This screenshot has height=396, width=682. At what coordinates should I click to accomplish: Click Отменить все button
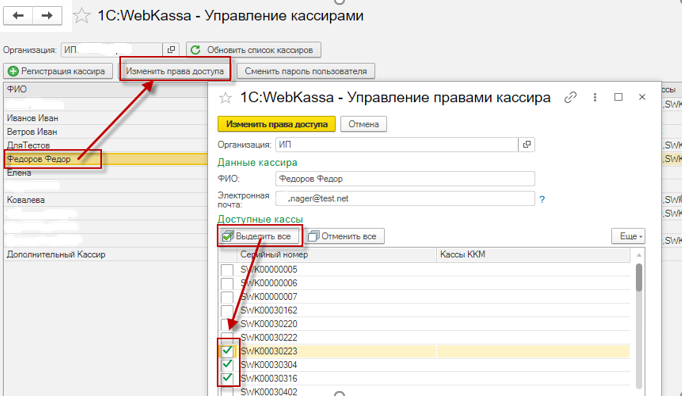[344, 236]
